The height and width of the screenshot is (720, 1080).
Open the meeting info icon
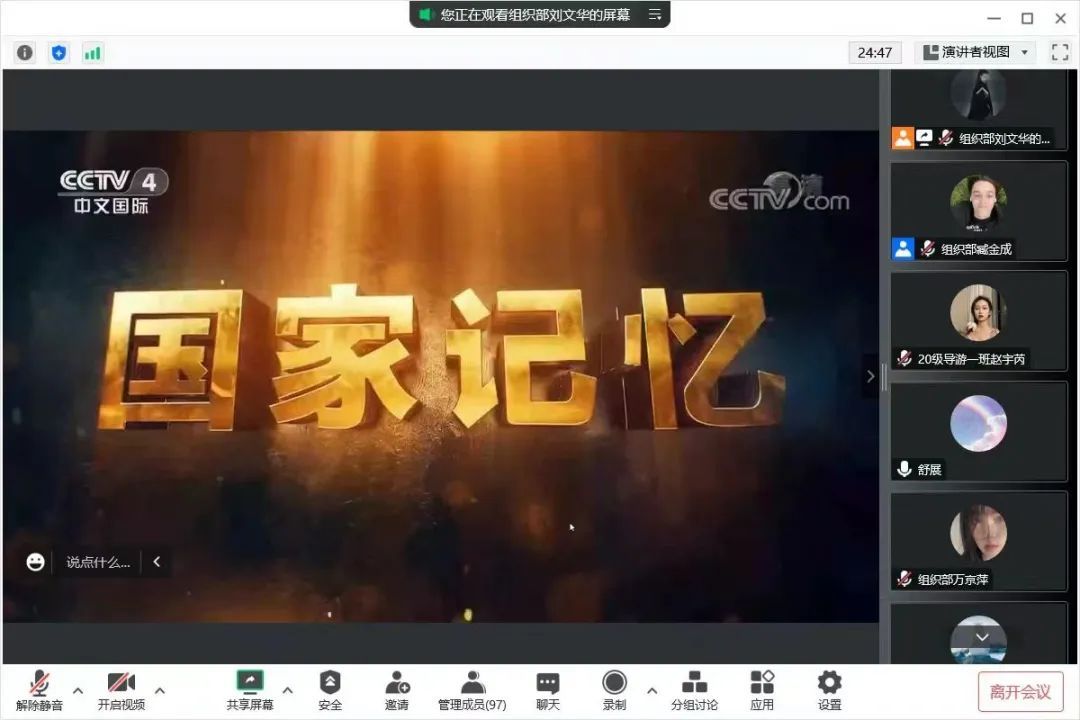tap(25, 52)
